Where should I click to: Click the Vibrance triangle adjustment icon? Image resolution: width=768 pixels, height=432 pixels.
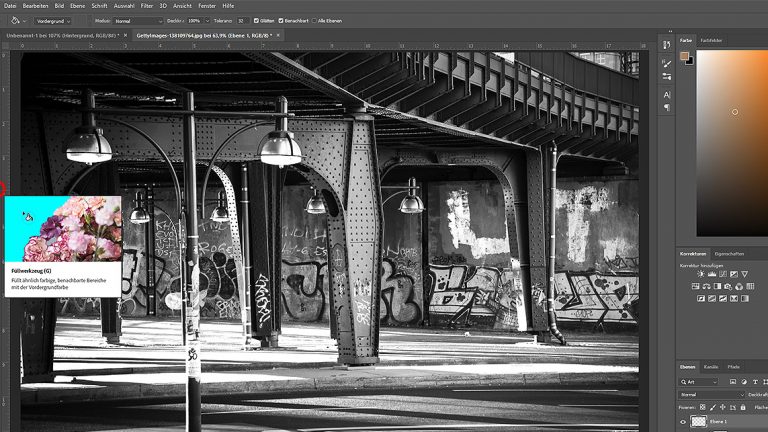tap(744, 273)
